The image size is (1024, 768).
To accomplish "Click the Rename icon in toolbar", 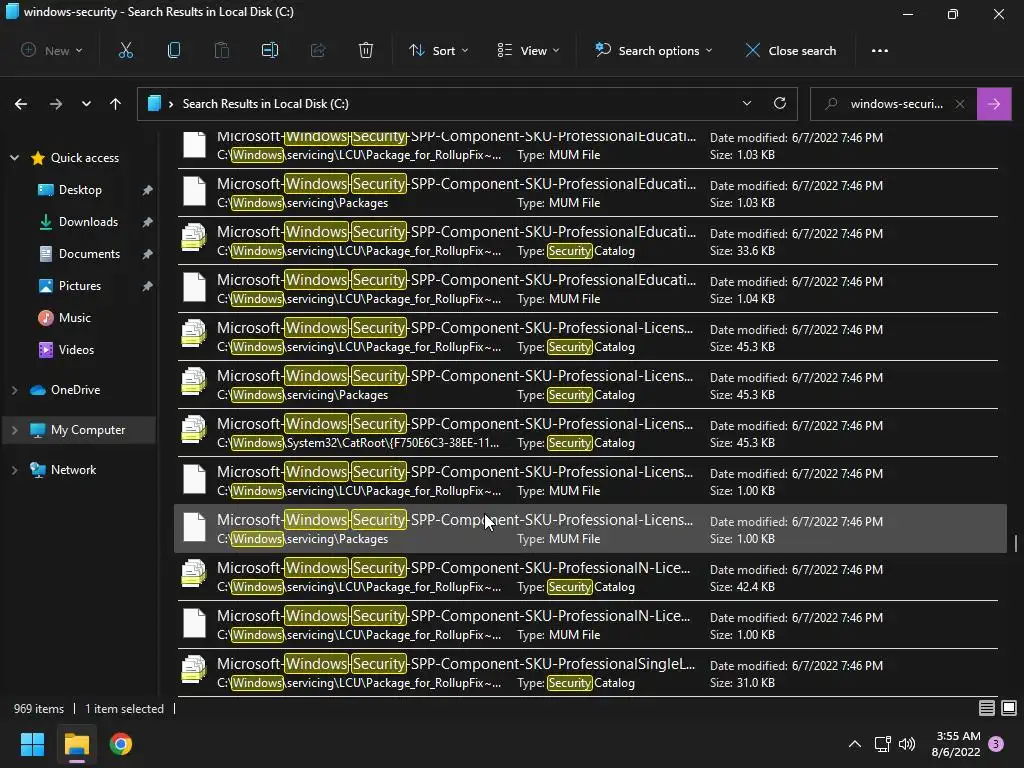I will click(x=270, y=50).
